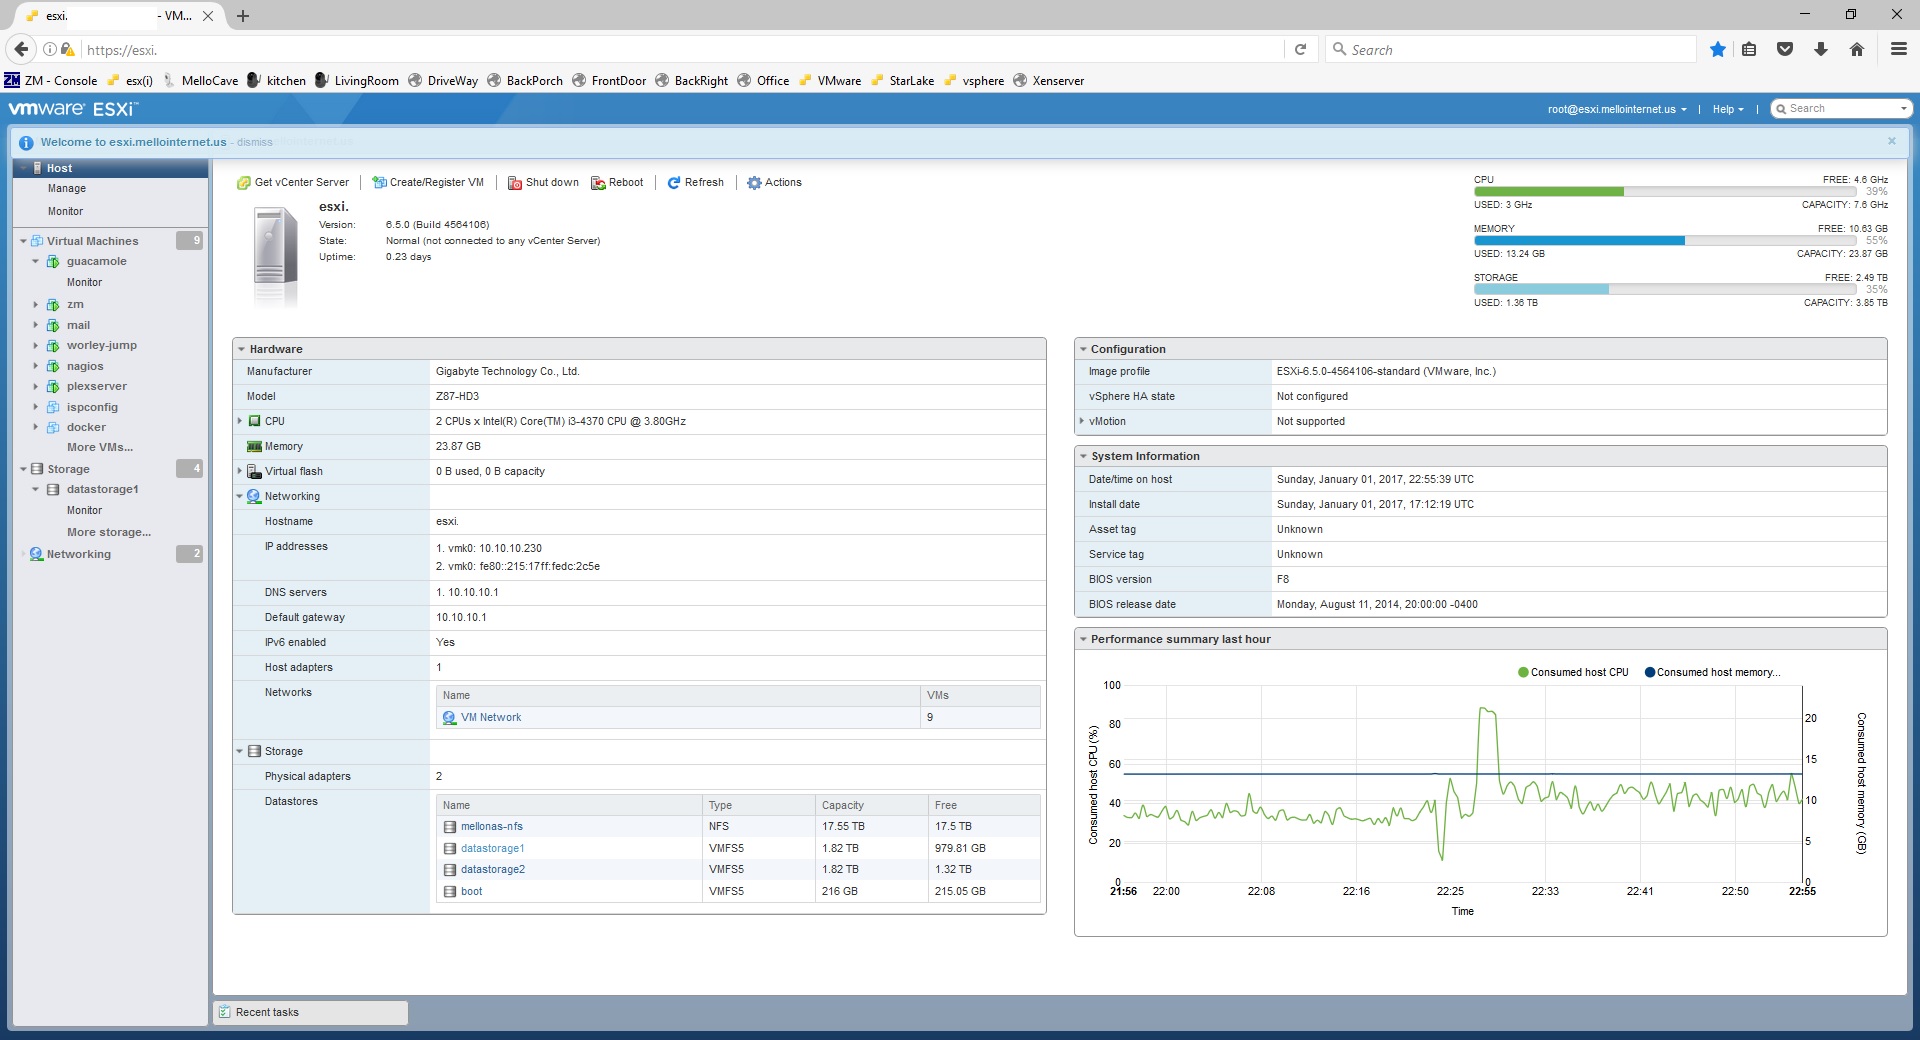Image resolution: width=1920 pixels, height=1040 pixels.
Task: Click the guacamole VM icon
Action: tap(53, 262)
